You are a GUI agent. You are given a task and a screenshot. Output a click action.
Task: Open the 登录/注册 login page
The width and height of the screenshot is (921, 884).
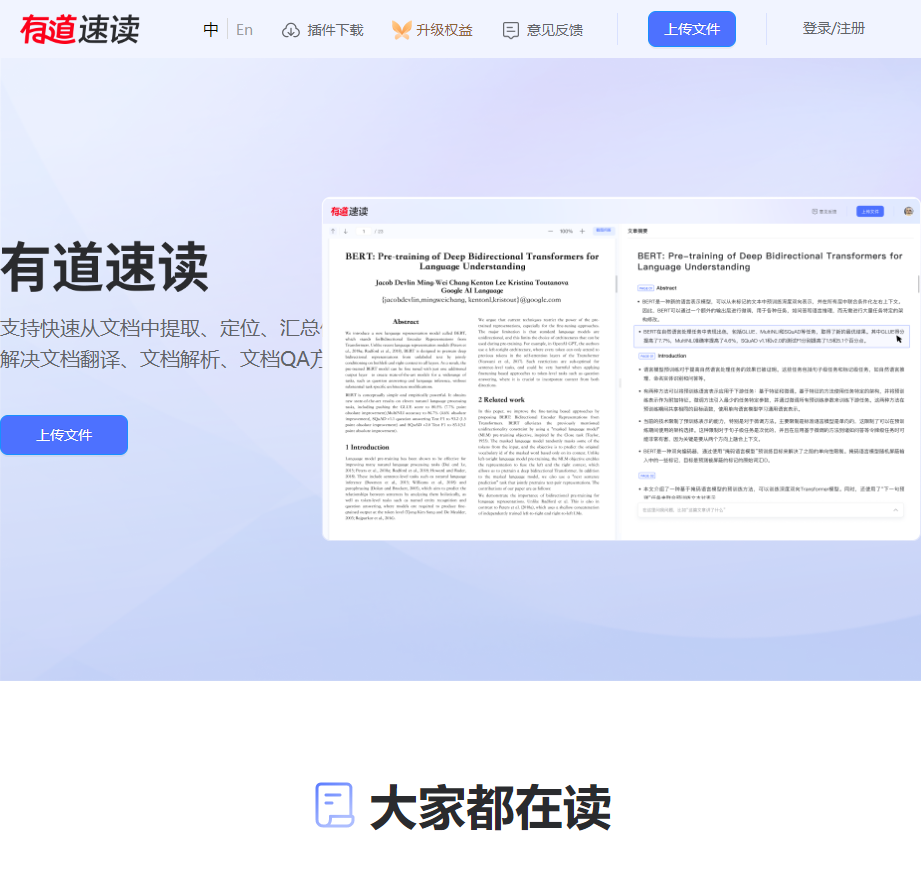833,29
